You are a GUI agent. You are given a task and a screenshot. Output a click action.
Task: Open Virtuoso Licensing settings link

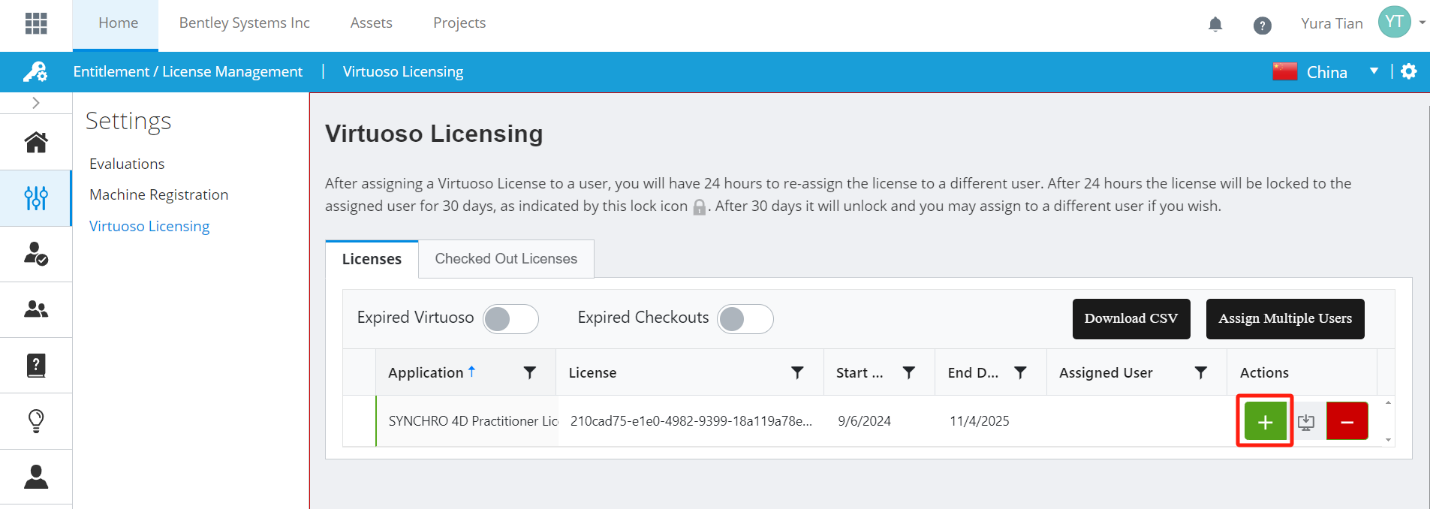[x=149, y=226]
